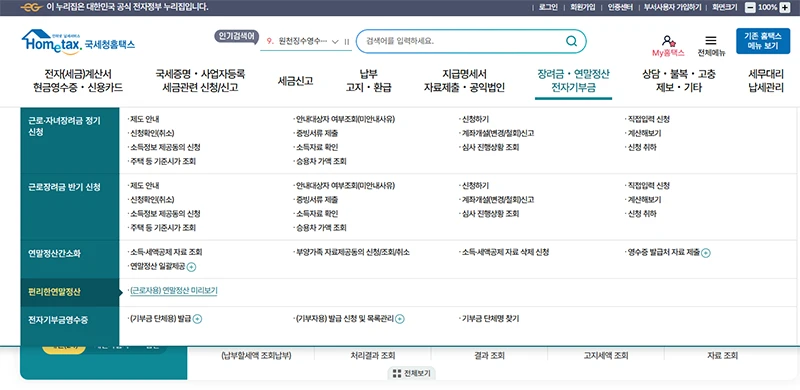Click 100% zoom level text
The height and width of the screenshot is (390, 800).
[768, 7]
